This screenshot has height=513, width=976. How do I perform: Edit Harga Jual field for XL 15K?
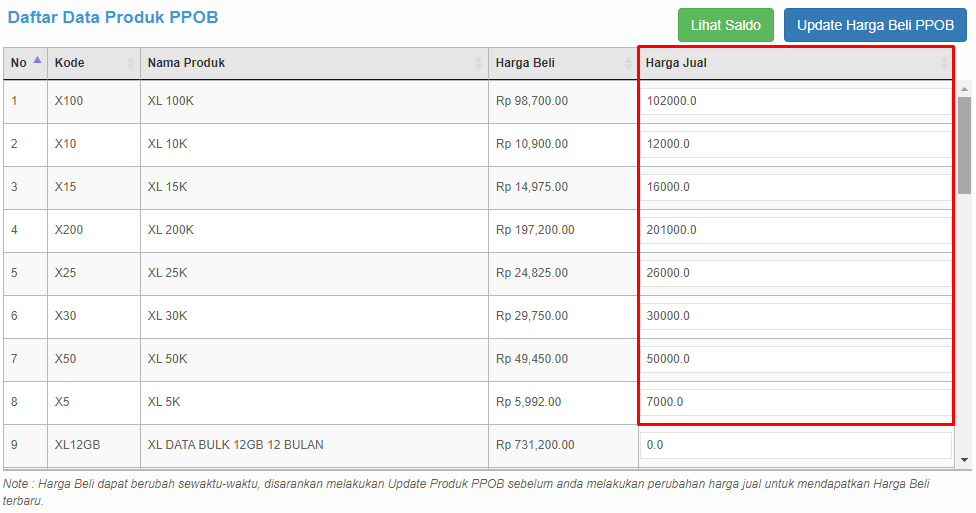tap(796, 187)
